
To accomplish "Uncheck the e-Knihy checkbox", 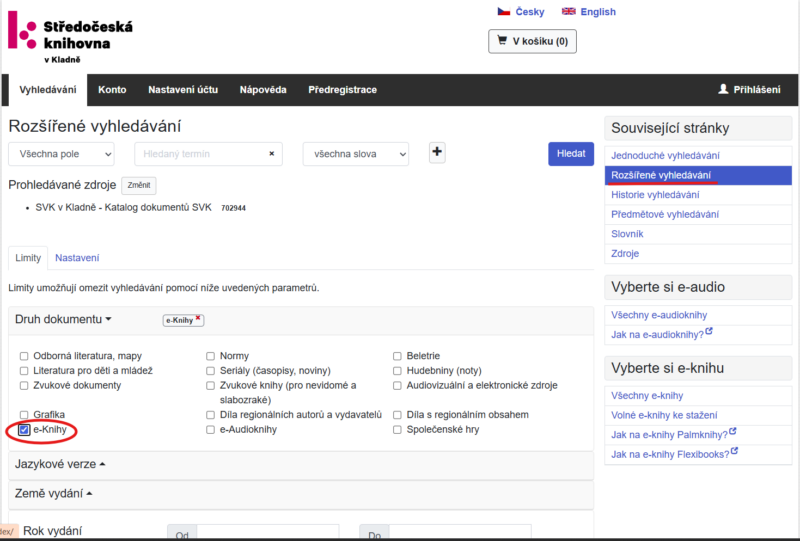I will coord(24,430).
